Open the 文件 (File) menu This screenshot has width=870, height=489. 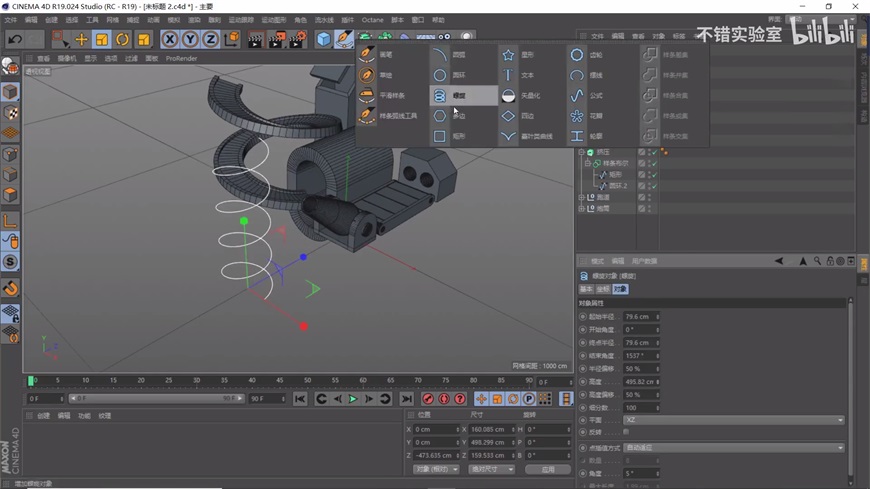tap(10, 20)
